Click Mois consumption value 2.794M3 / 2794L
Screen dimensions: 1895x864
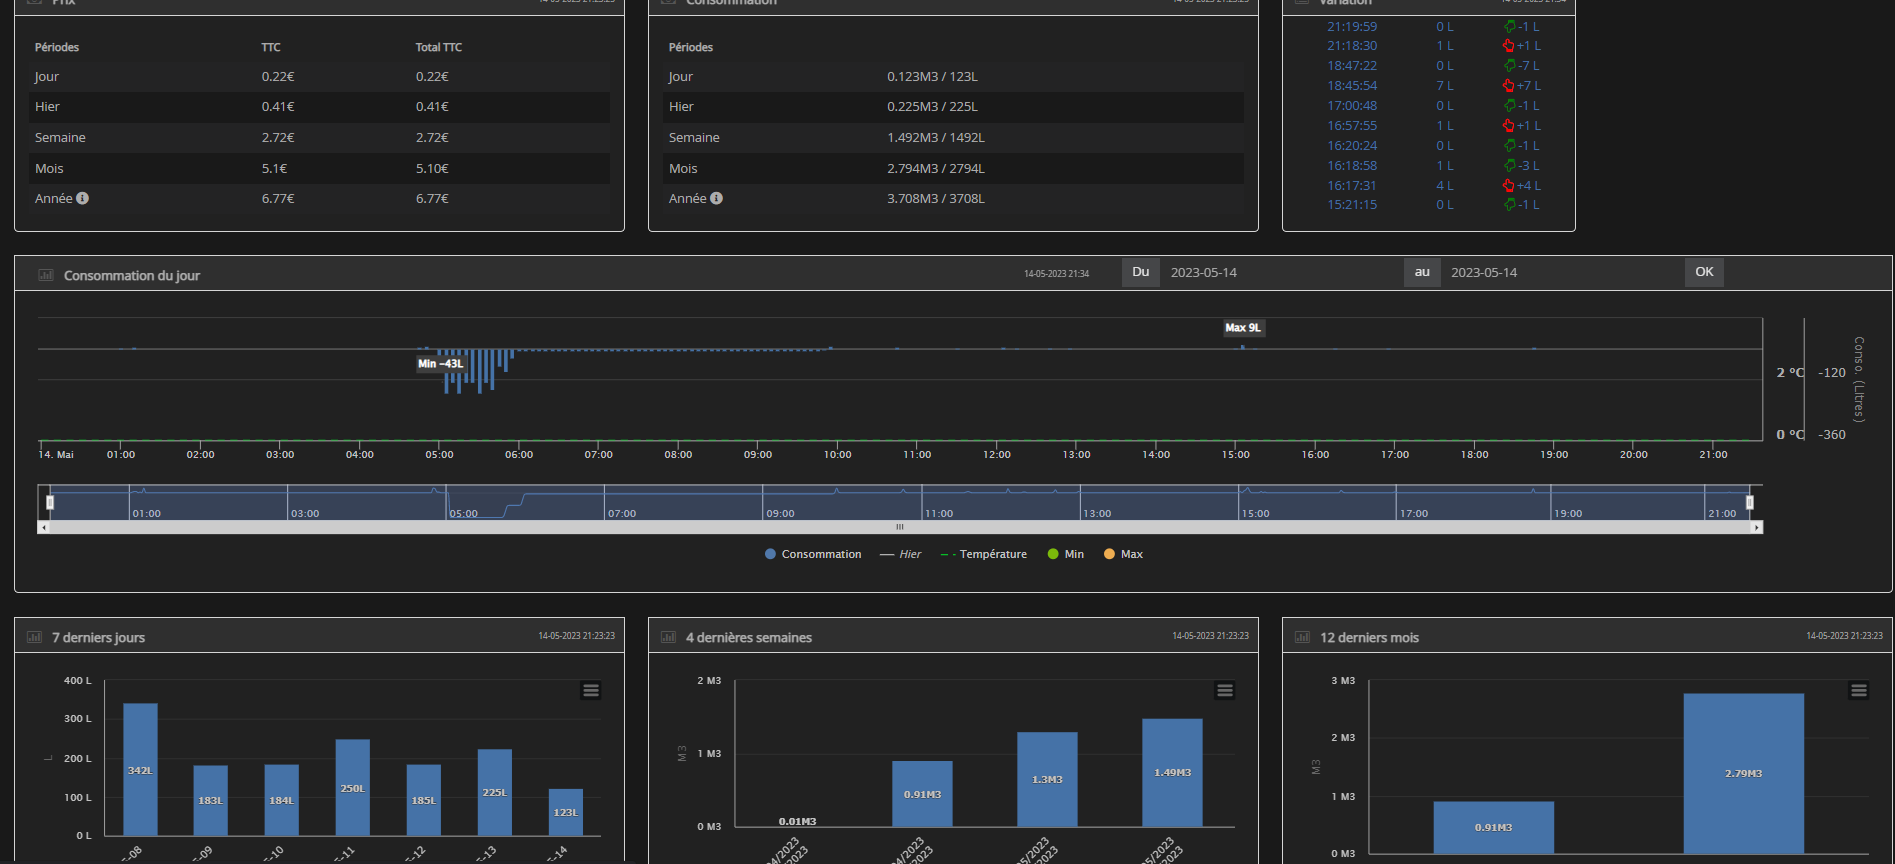936,169
